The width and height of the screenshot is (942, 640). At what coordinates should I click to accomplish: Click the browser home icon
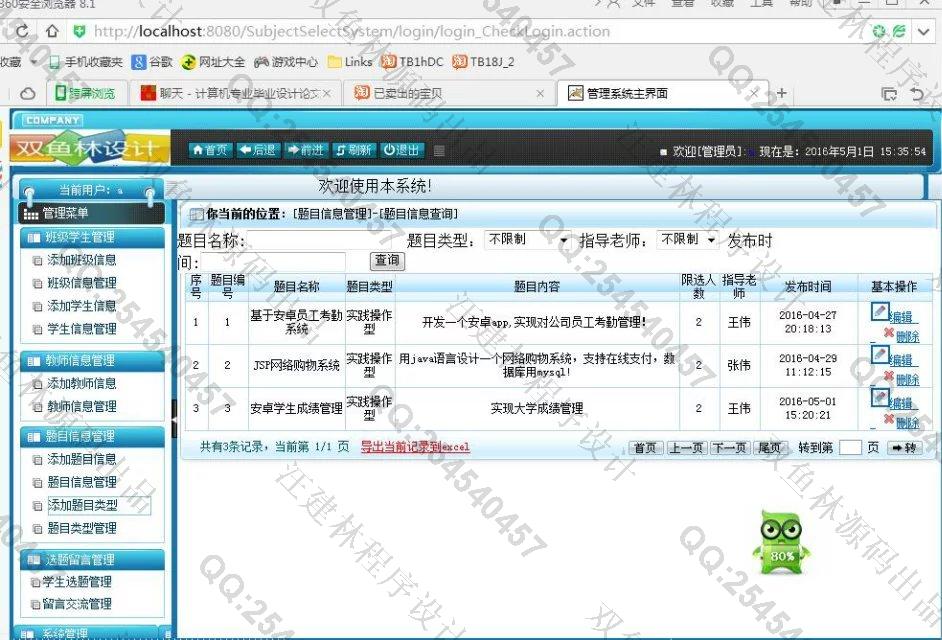pyautogui.click(x=52, y=31)
